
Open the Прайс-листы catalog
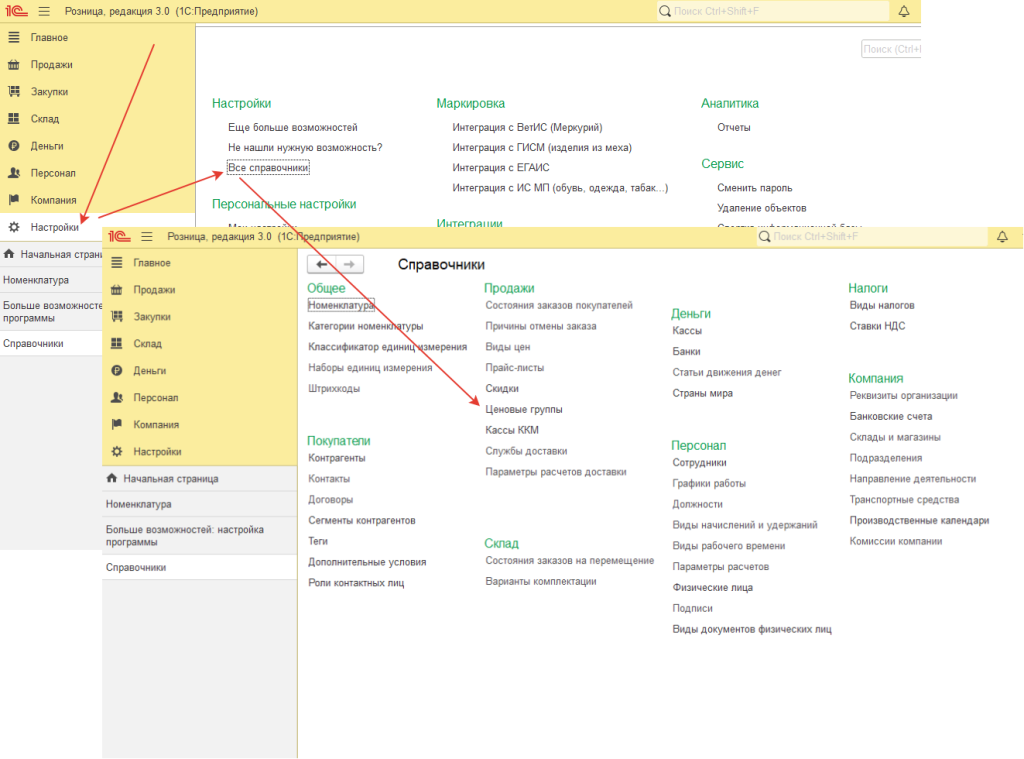pyautogui.click(x=515, y=368)
